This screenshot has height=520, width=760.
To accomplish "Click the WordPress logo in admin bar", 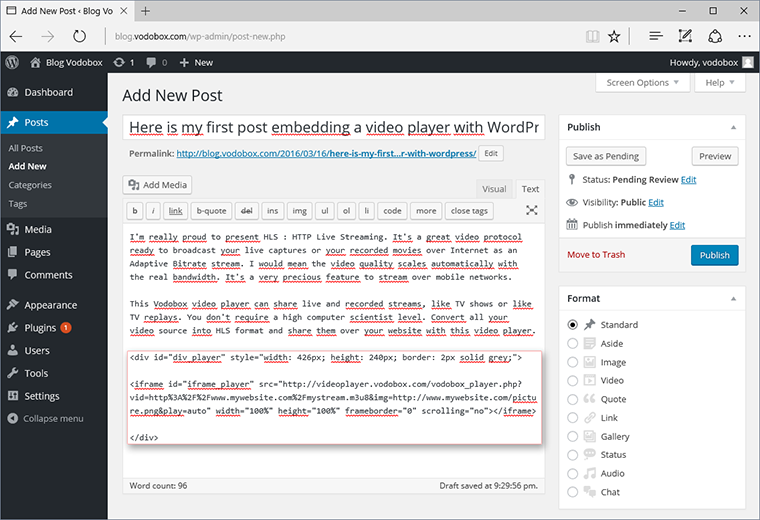I will pos(12,62).
